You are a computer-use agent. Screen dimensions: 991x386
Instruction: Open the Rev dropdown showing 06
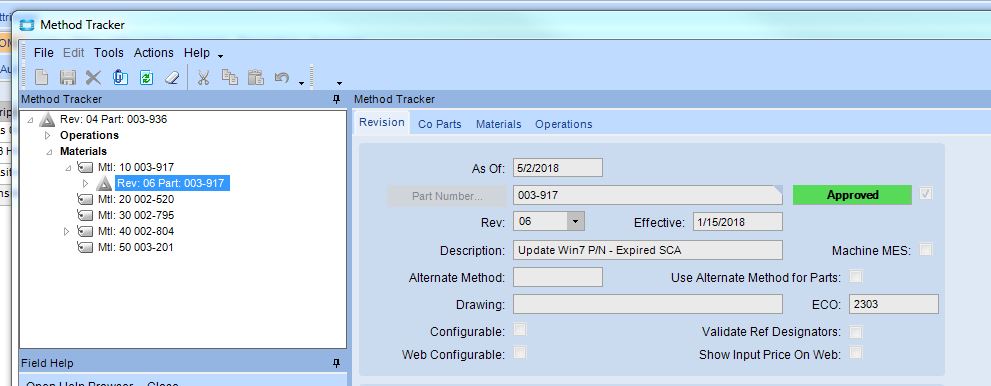point(575,221)
